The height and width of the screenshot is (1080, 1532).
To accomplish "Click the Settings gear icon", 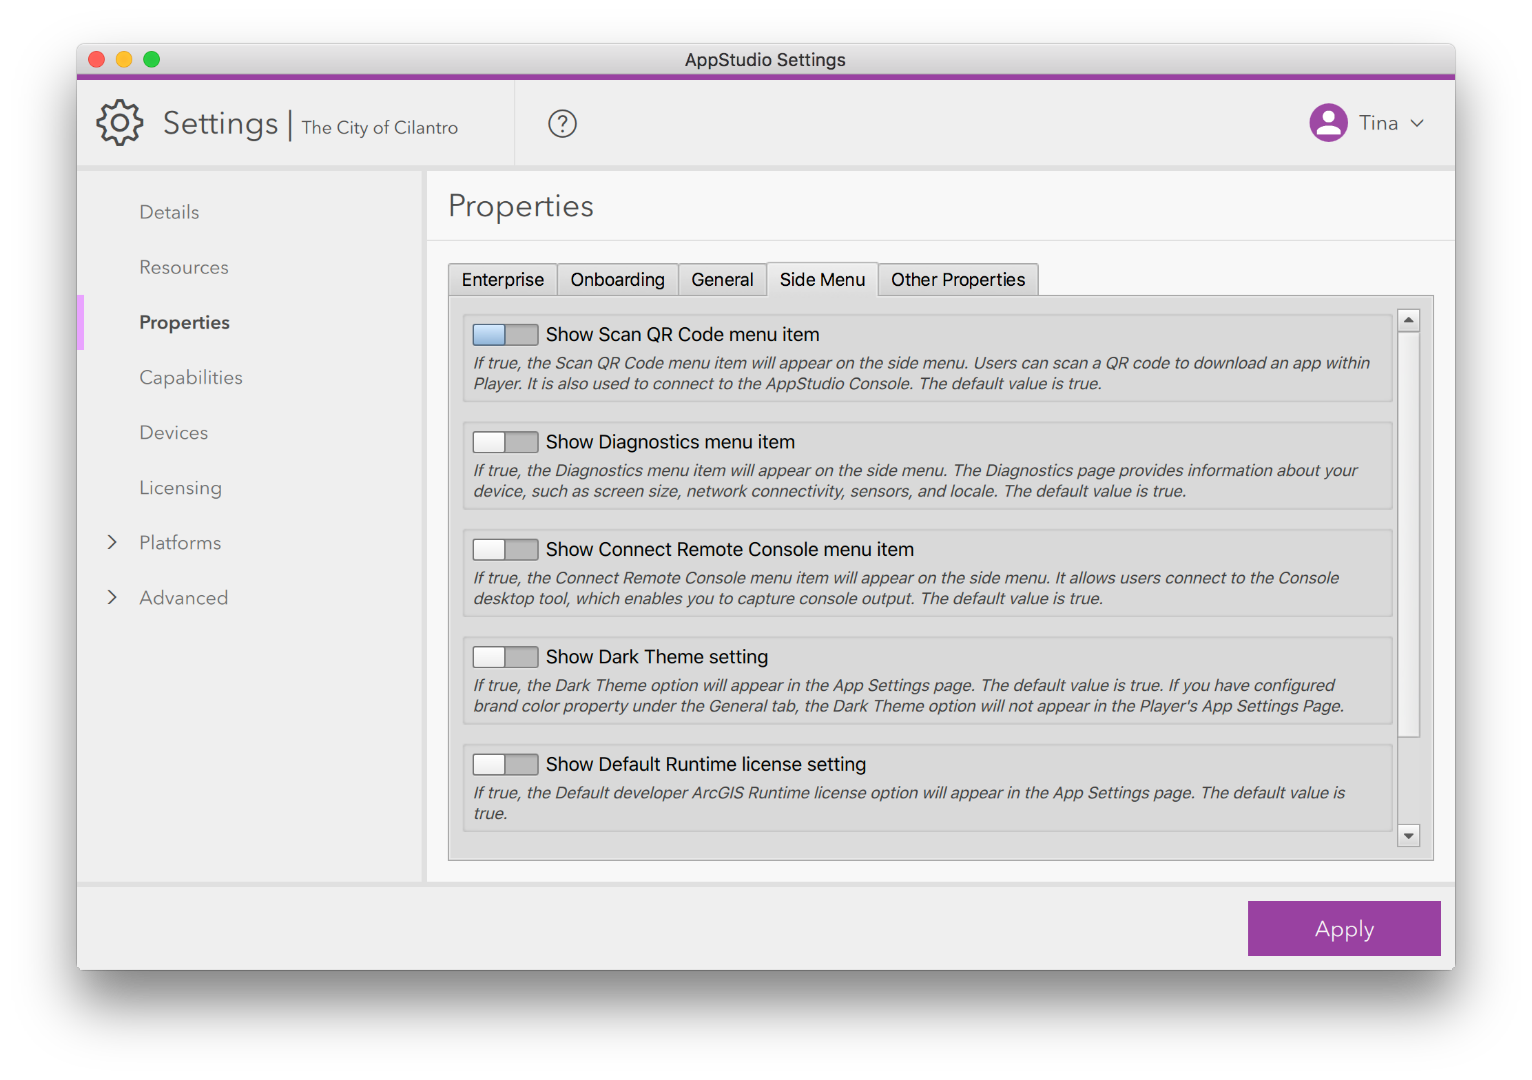I will coord(120,123).
